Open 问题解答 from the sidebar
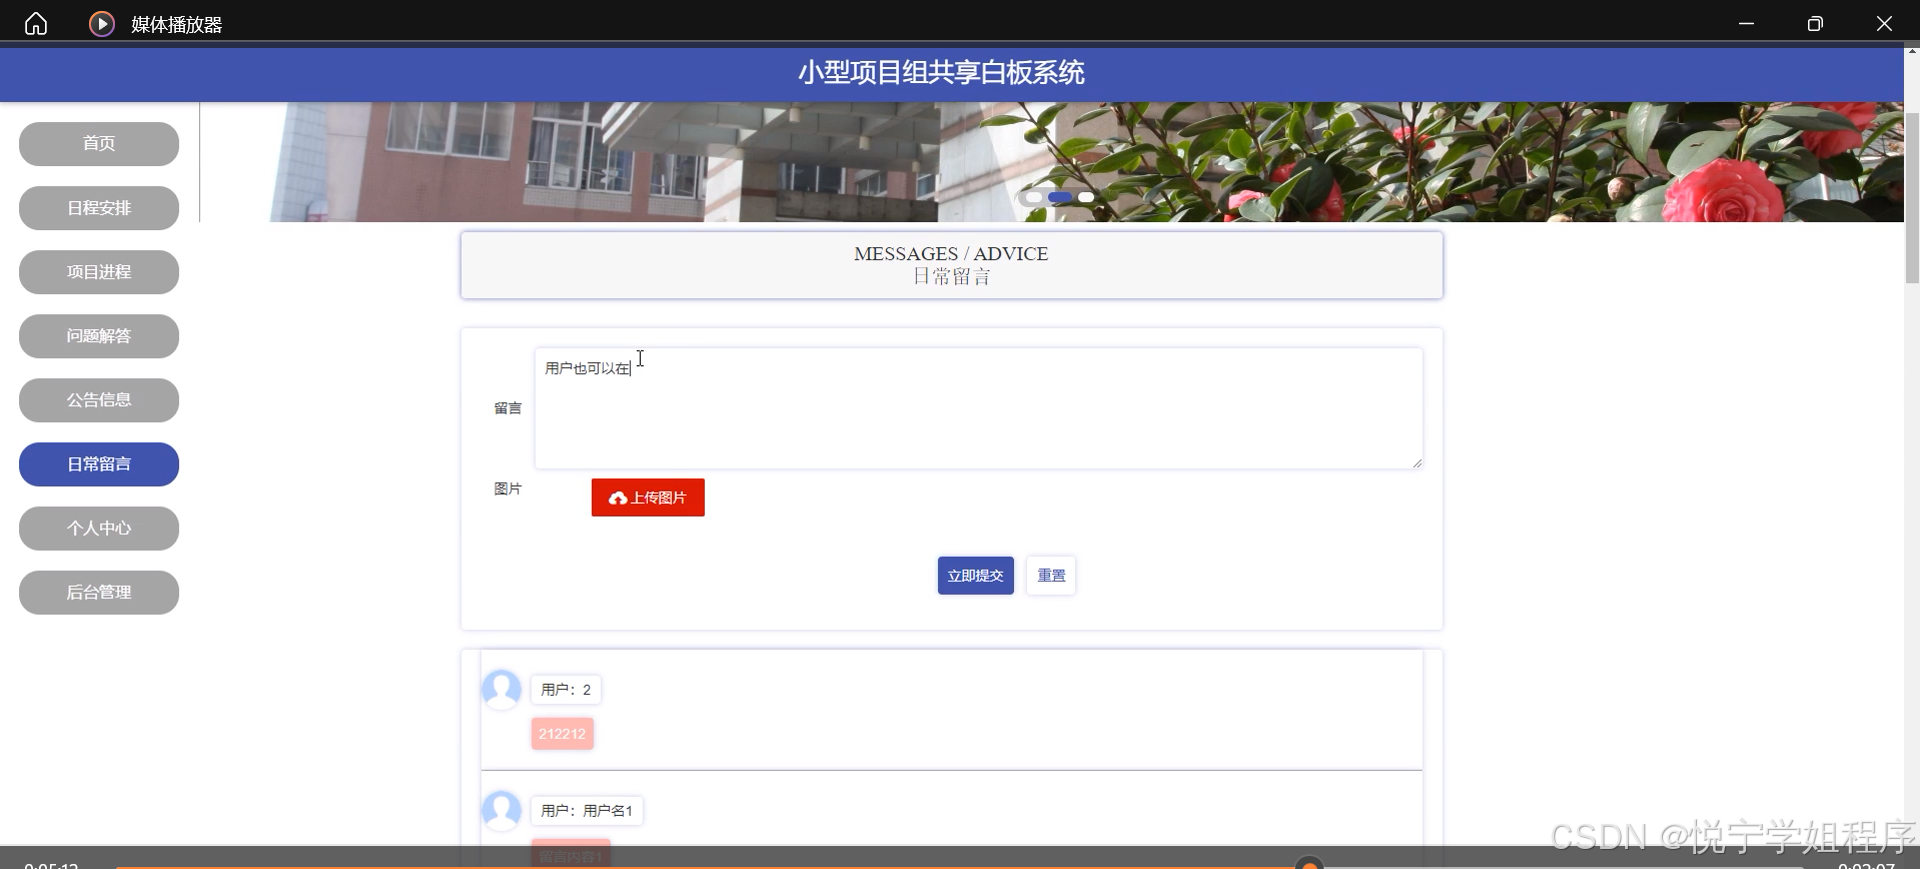 coord(99,336)
